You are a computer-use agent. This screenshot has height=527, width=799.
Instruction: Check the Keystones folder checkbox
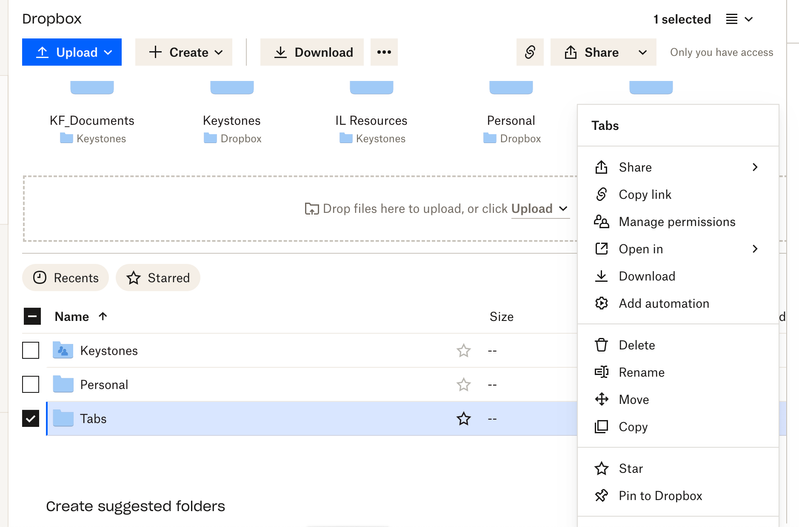(31, 351)
